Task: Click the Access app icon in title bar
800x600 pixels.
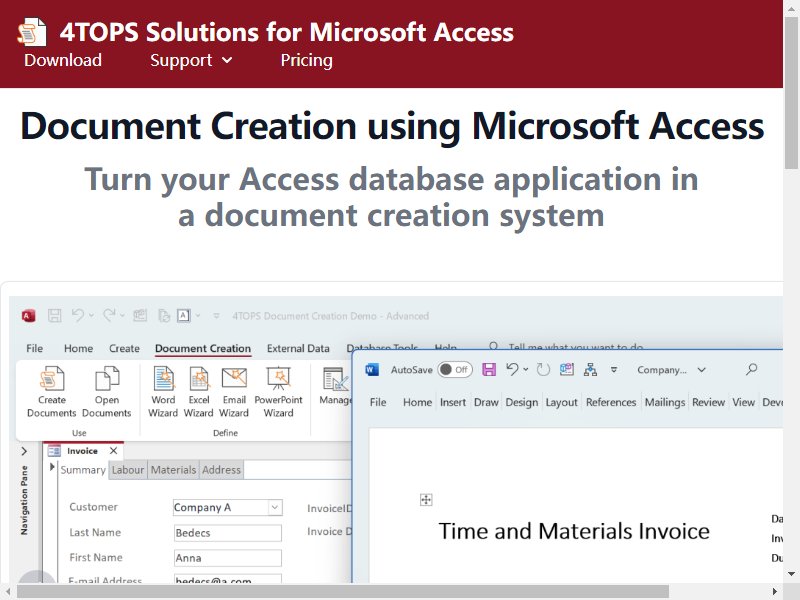Action: [29, 316]
